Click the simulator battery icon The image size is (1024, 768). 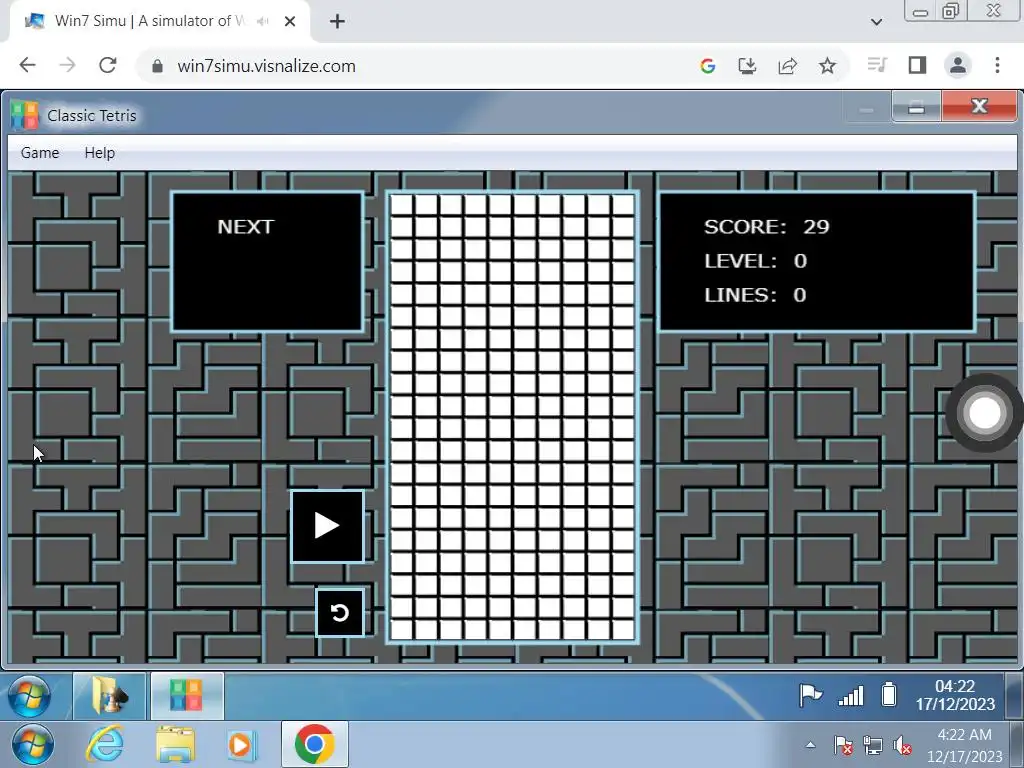[x=889, y=694]
